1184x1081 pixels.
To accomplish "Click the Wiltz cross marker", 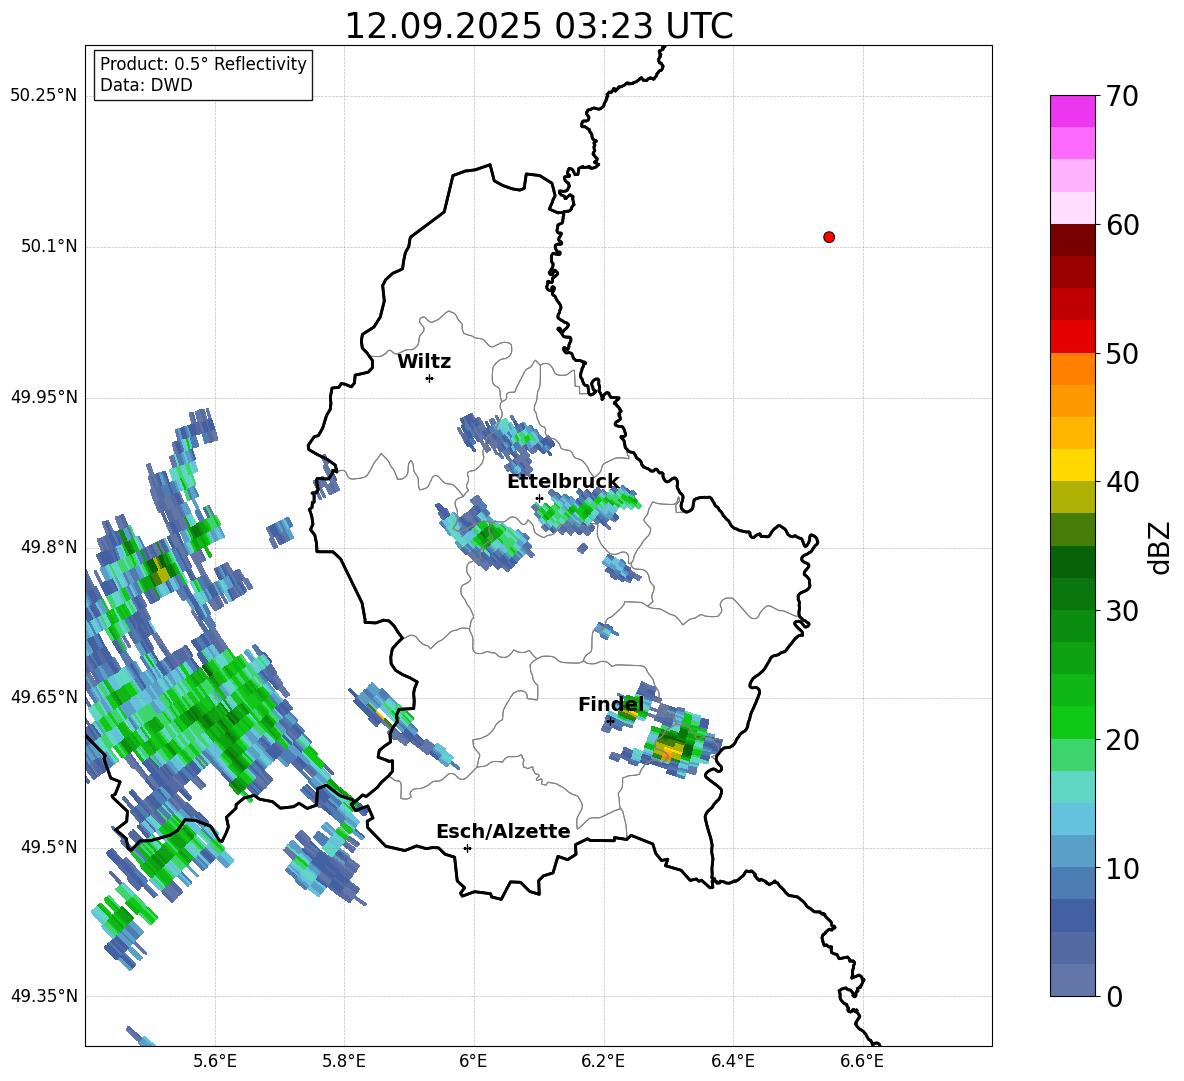I will [430, 378].
